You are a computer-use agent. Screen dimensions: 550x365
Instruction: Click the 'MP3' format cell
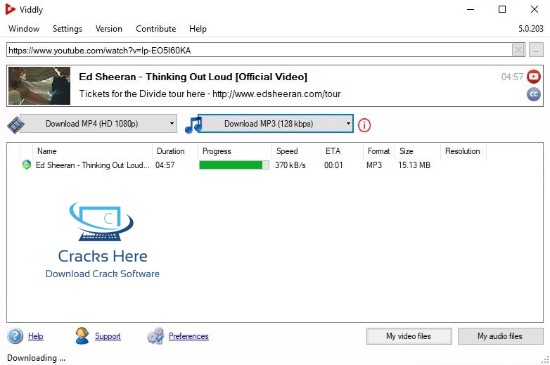tap(374, 165)
